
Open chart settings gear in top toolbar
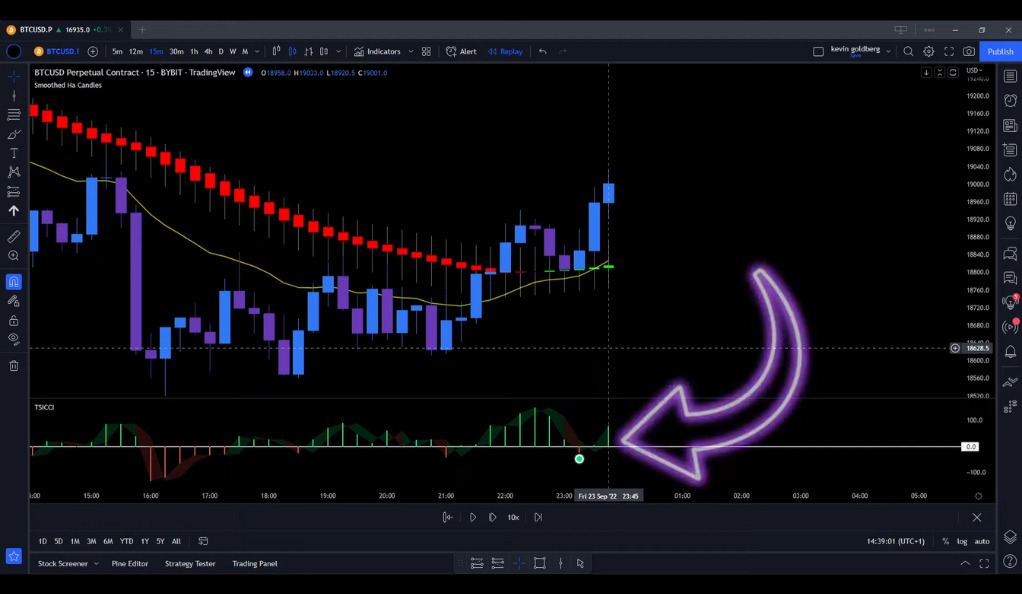pos(929,52)
